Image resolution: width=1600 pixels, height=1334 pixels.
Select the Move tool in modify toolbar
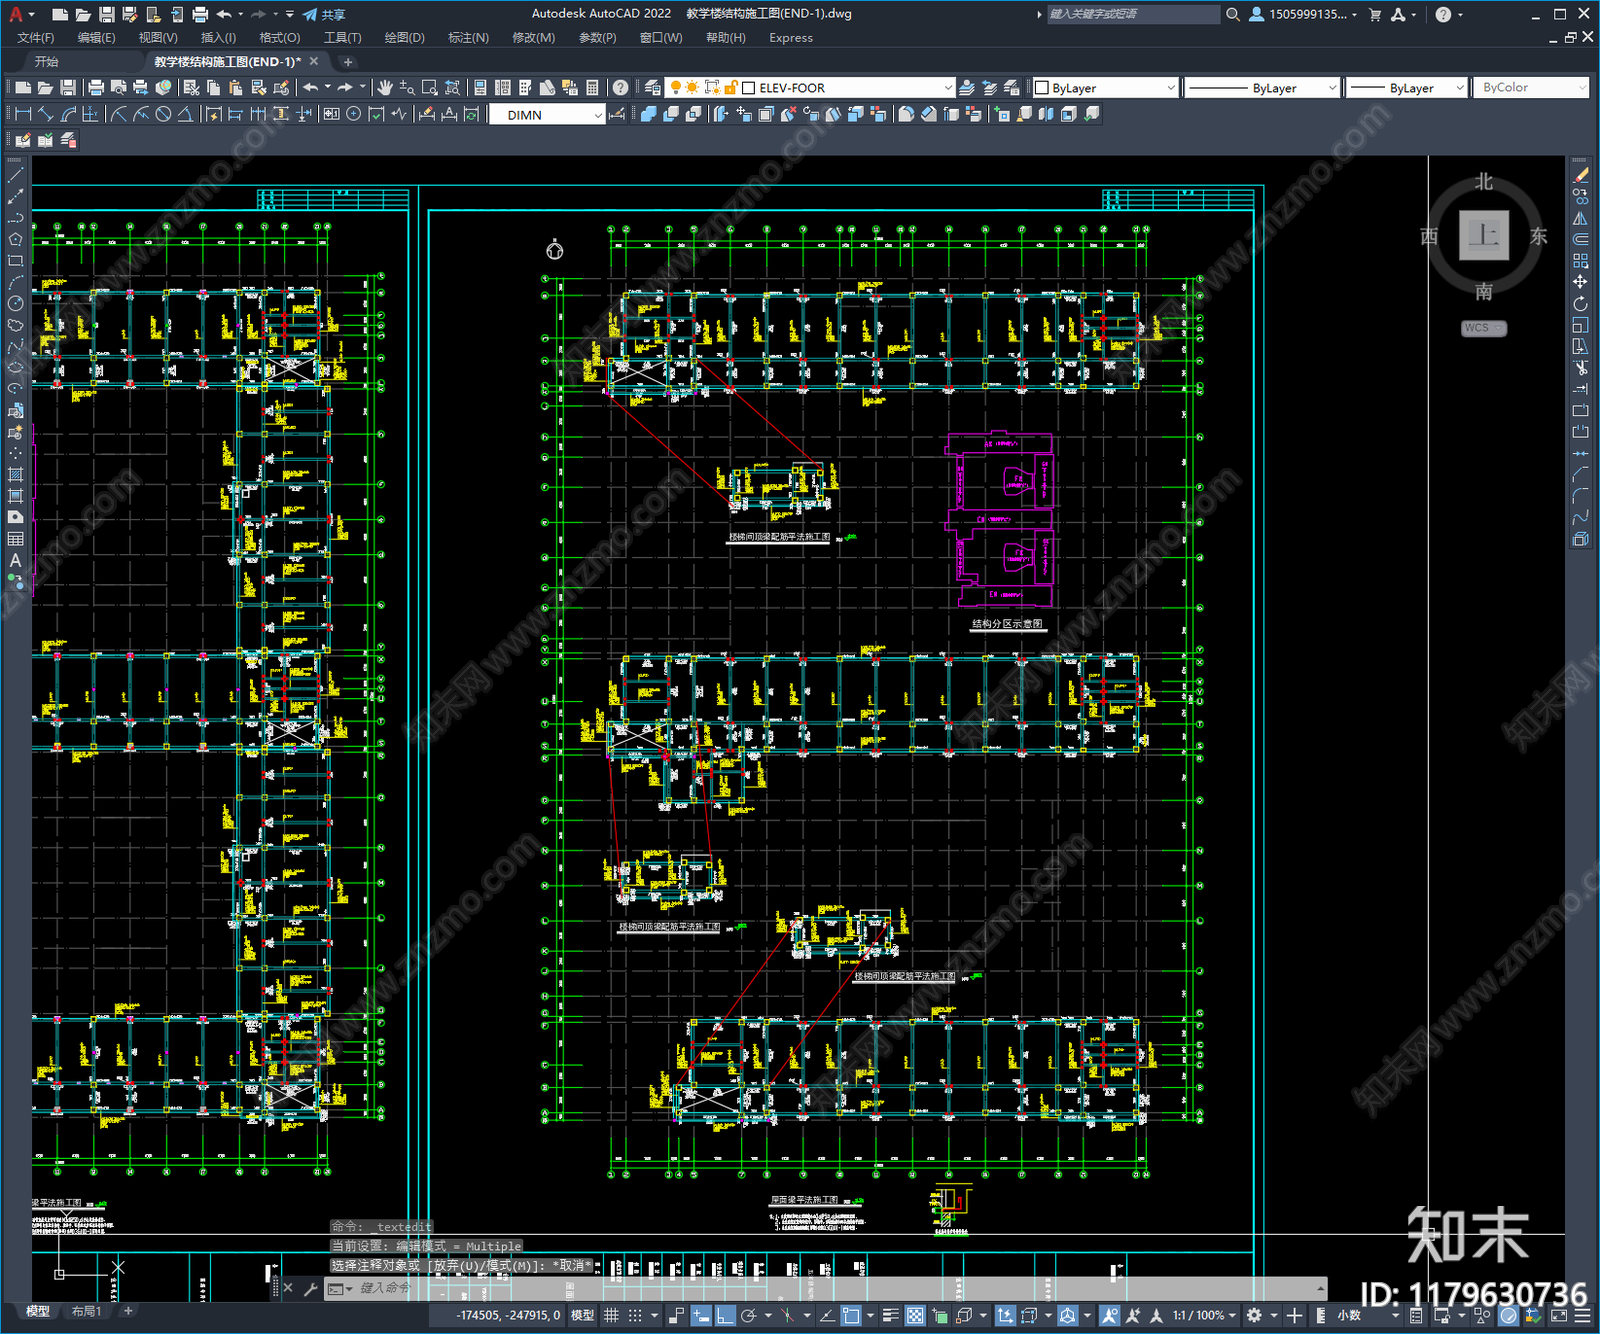coord(1580,282)
